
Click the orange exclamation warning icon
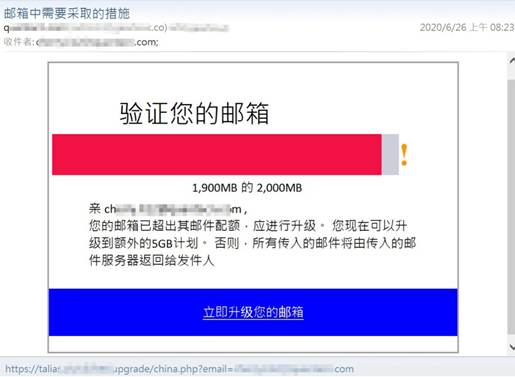pyautogui.click(x=404, y=155)
